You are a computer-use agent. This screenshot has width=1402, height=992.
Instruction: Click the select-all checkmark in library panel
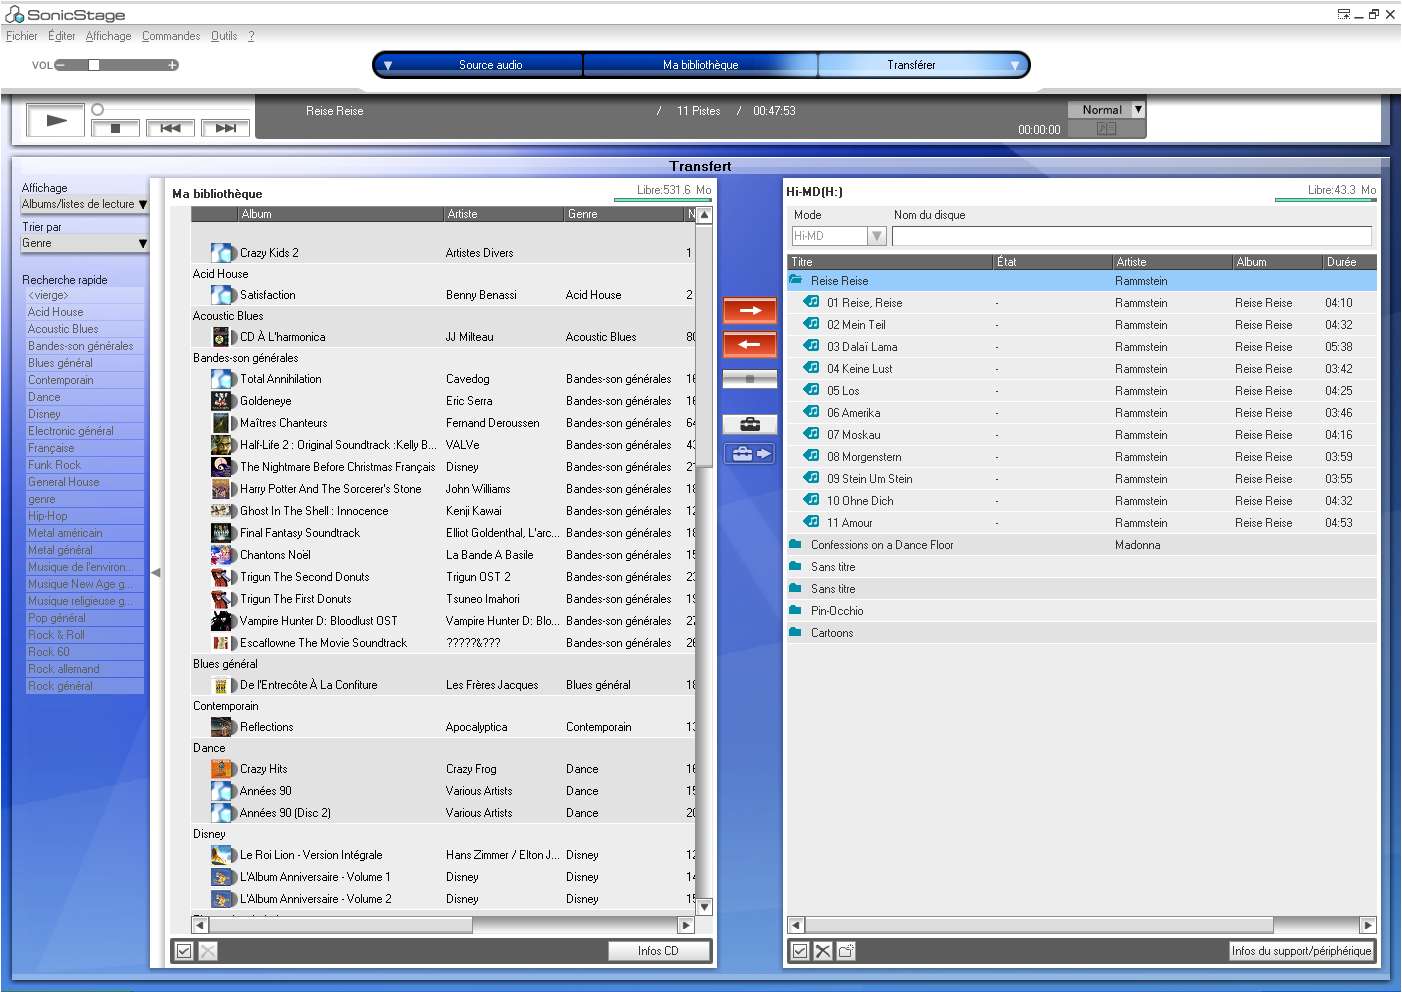pos(184,951)
